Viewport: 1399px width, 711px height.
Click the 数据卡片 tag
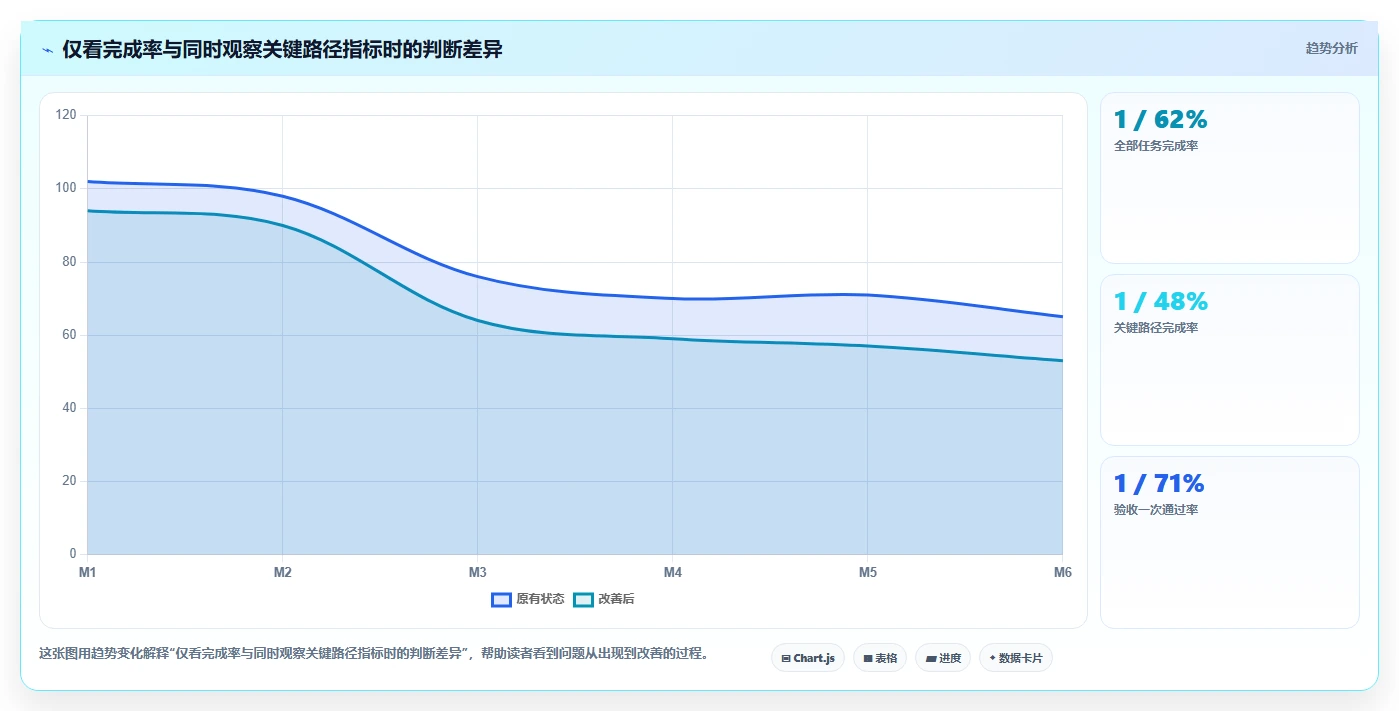(x=1016, y=658)
